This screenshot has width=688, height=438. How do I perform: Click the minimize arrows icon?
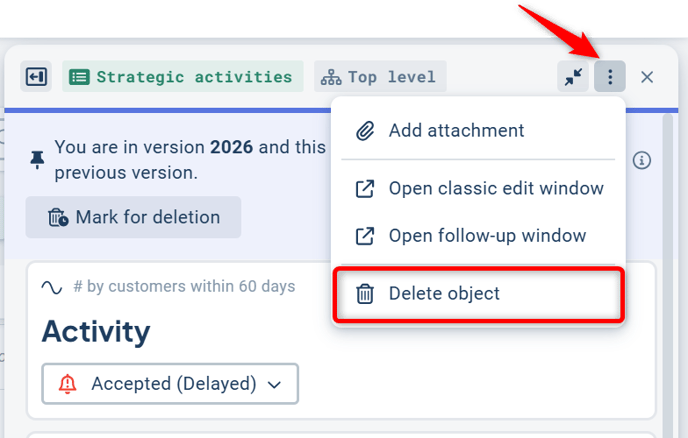(x=573, y=76)
